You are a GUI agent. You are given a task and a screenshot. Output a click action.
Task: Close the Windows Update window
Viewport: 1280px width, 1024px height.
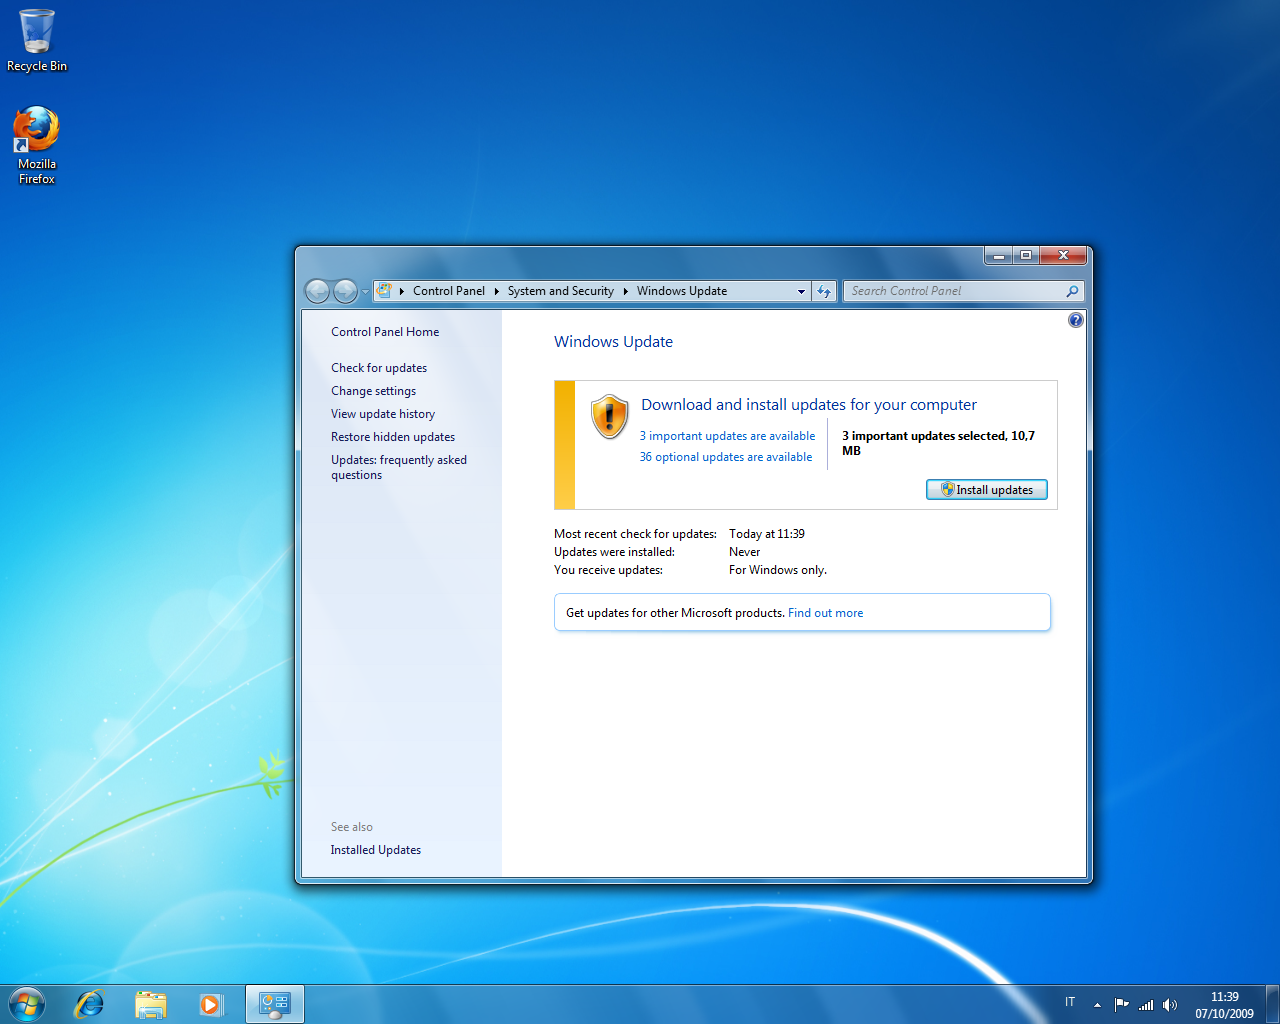1064,255
